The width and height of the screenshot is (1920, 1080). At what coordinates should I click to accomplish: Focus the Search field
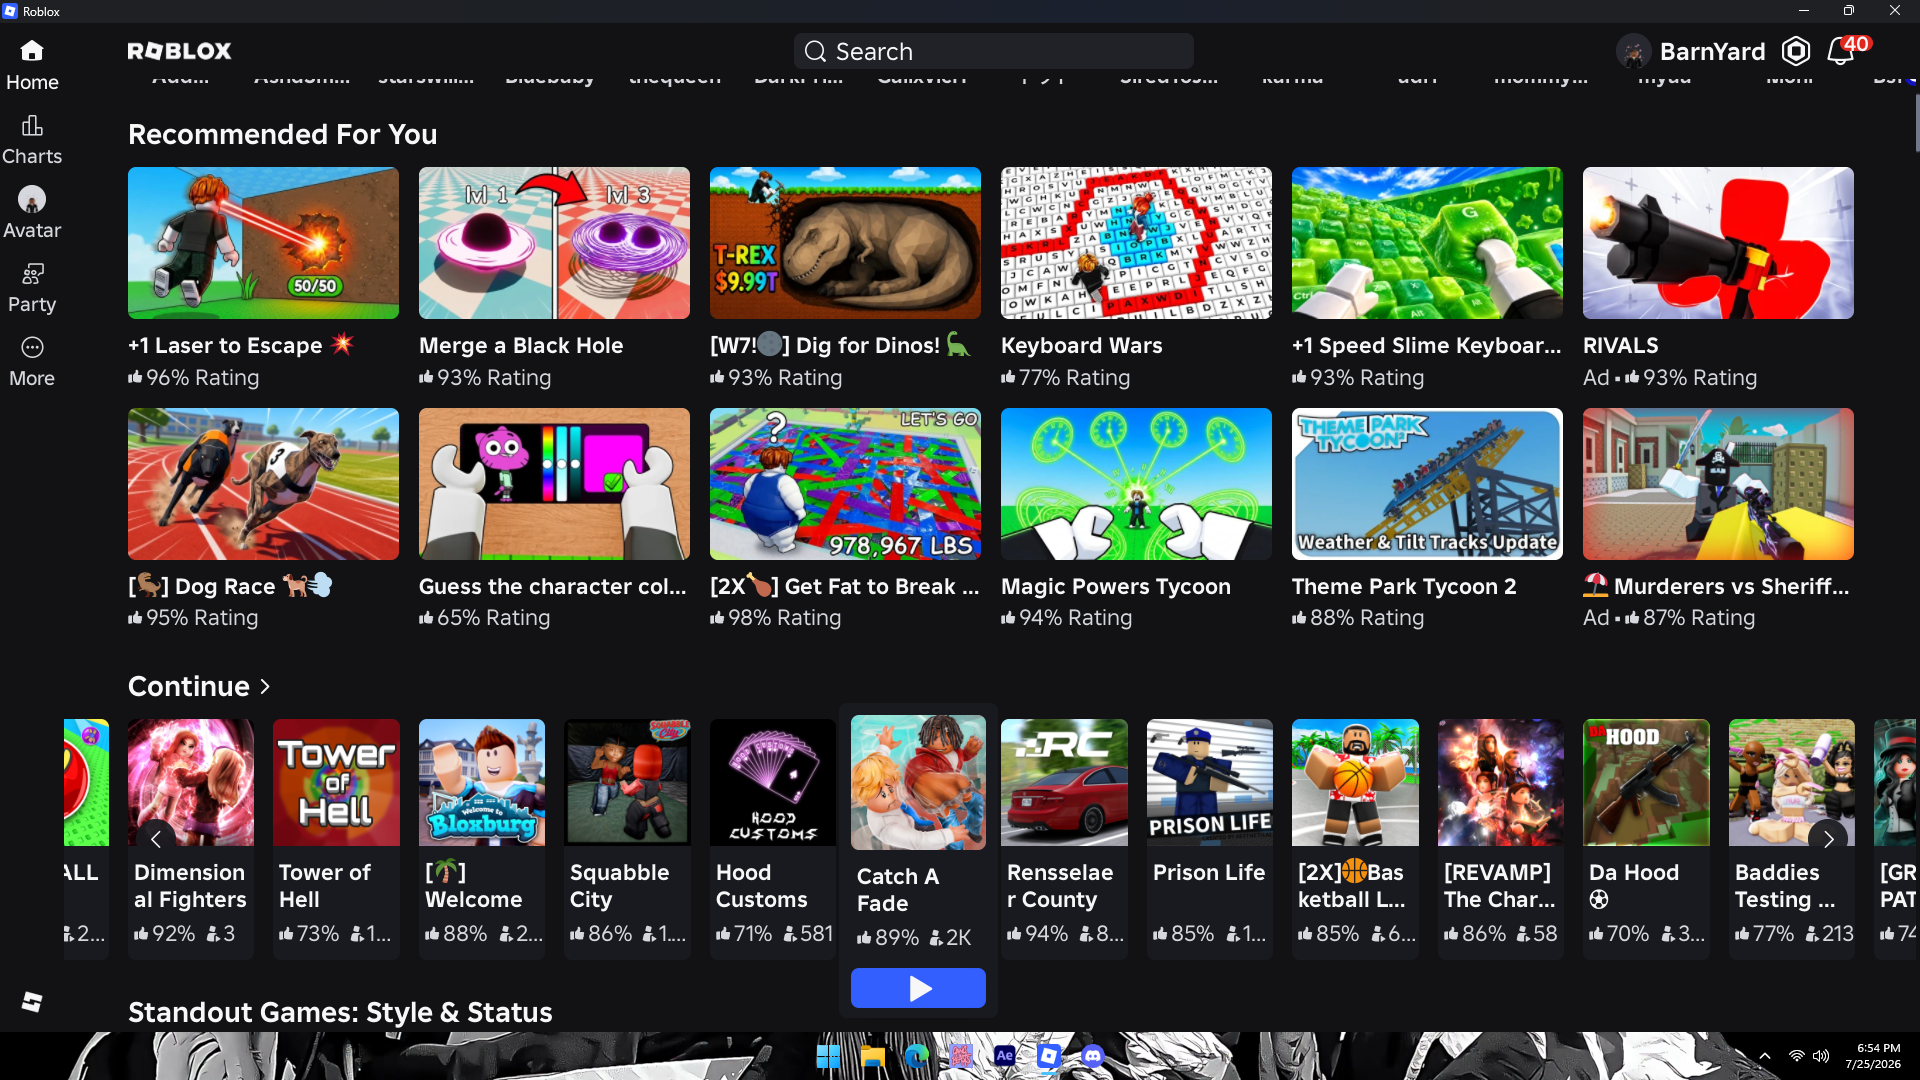pyautogui.click(x=993, y=51)
